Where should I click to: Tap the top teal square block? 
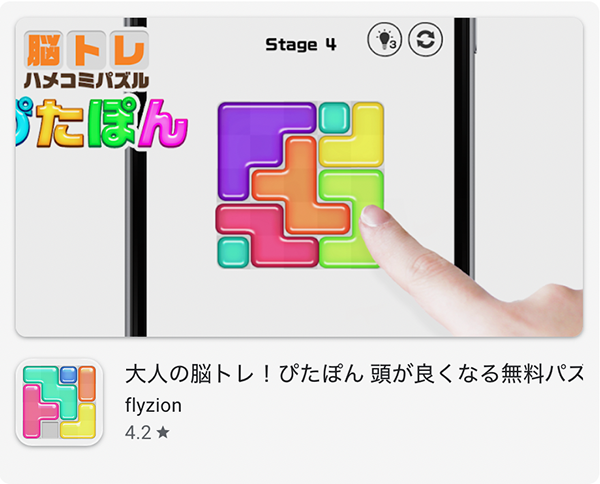[334, 117]
